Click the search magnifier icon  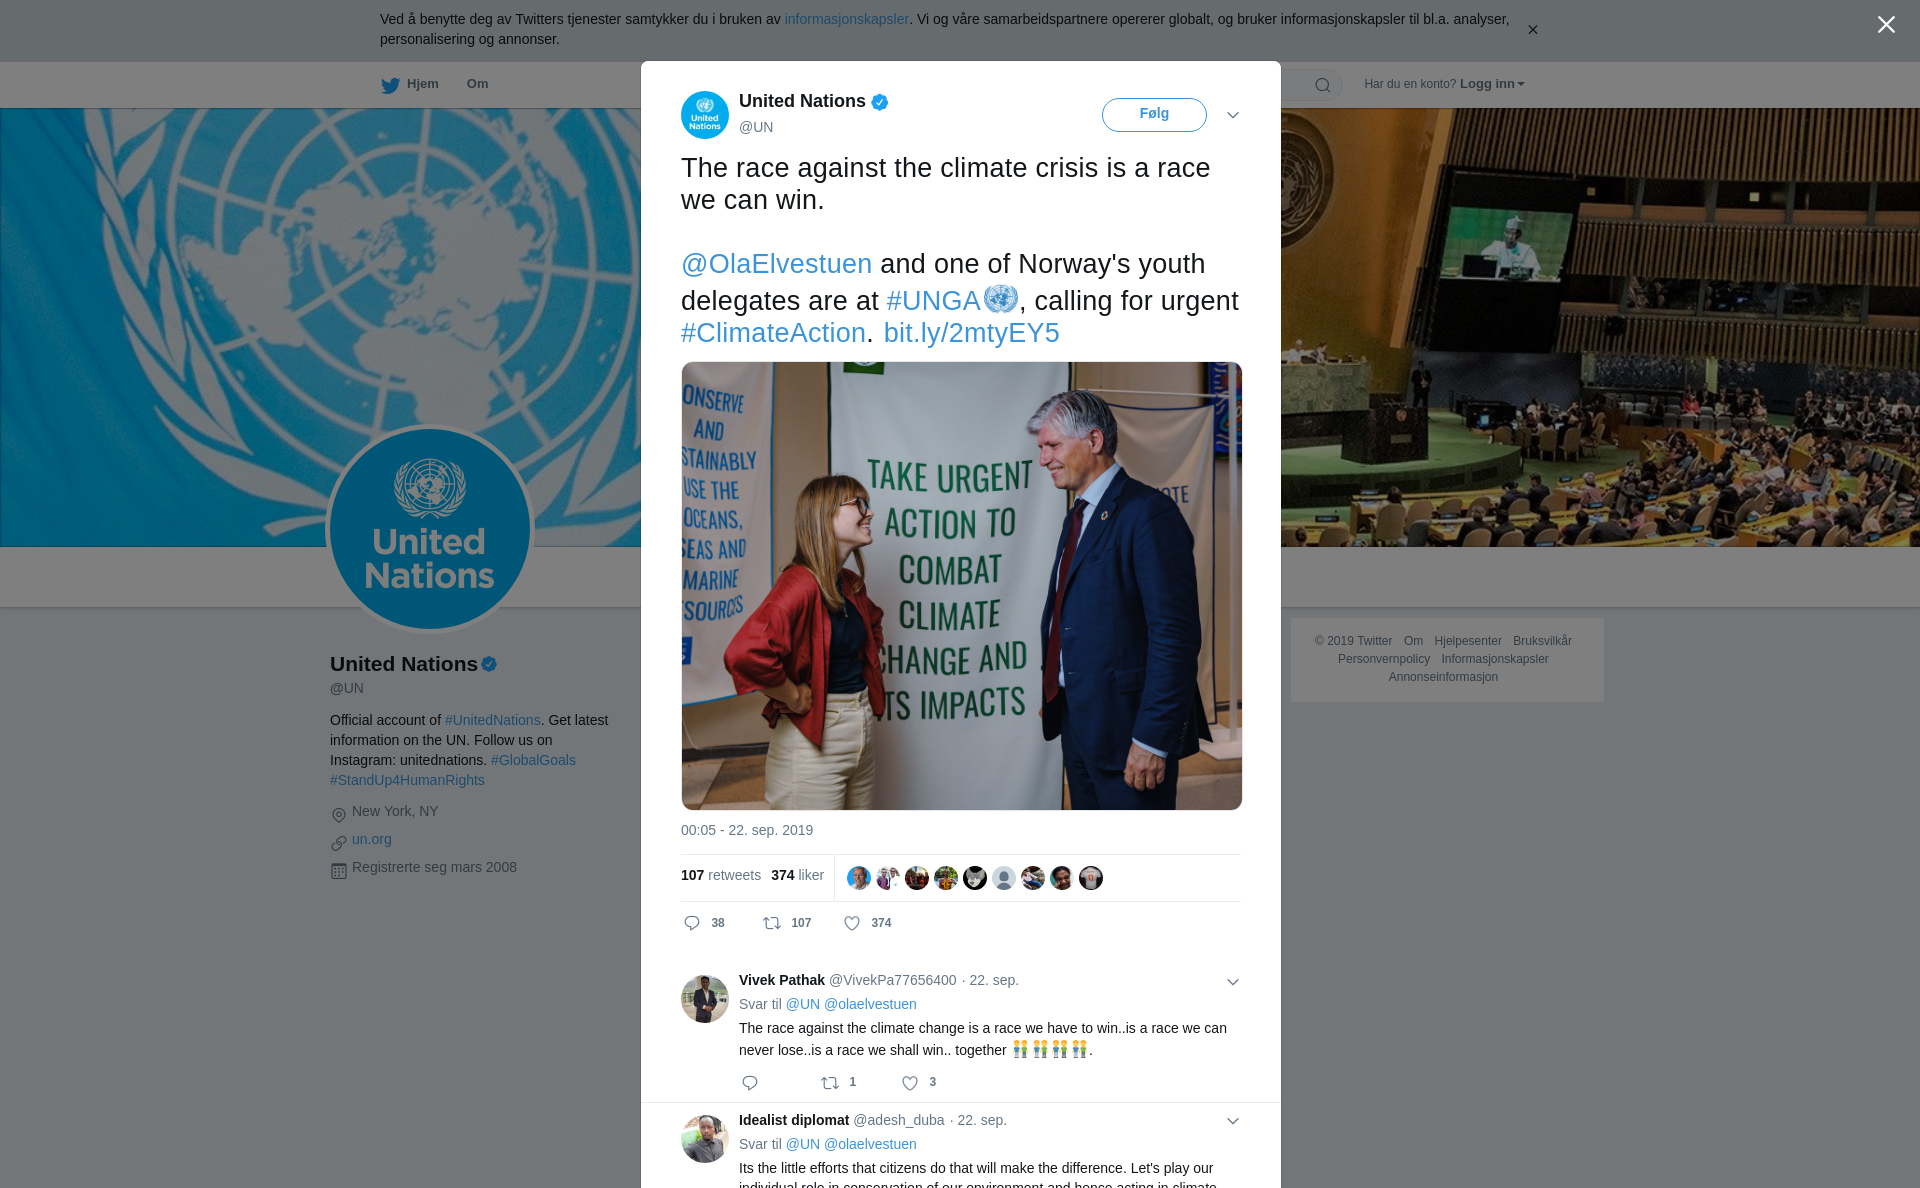click(x=1323, y=85)
